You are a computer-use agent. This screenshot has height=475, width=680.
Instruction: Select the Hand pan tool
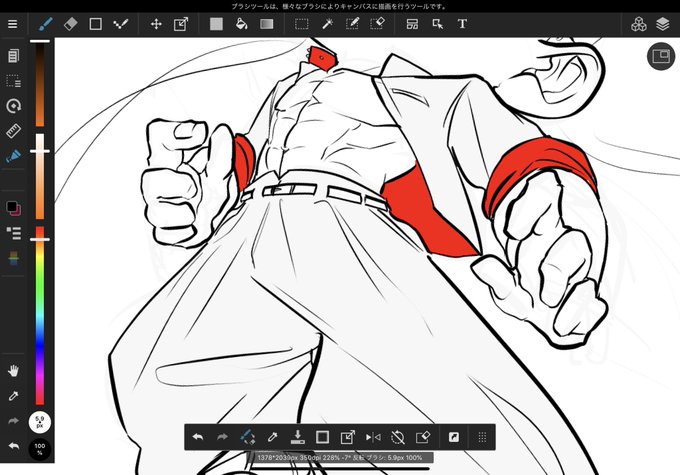pos(13,370)
